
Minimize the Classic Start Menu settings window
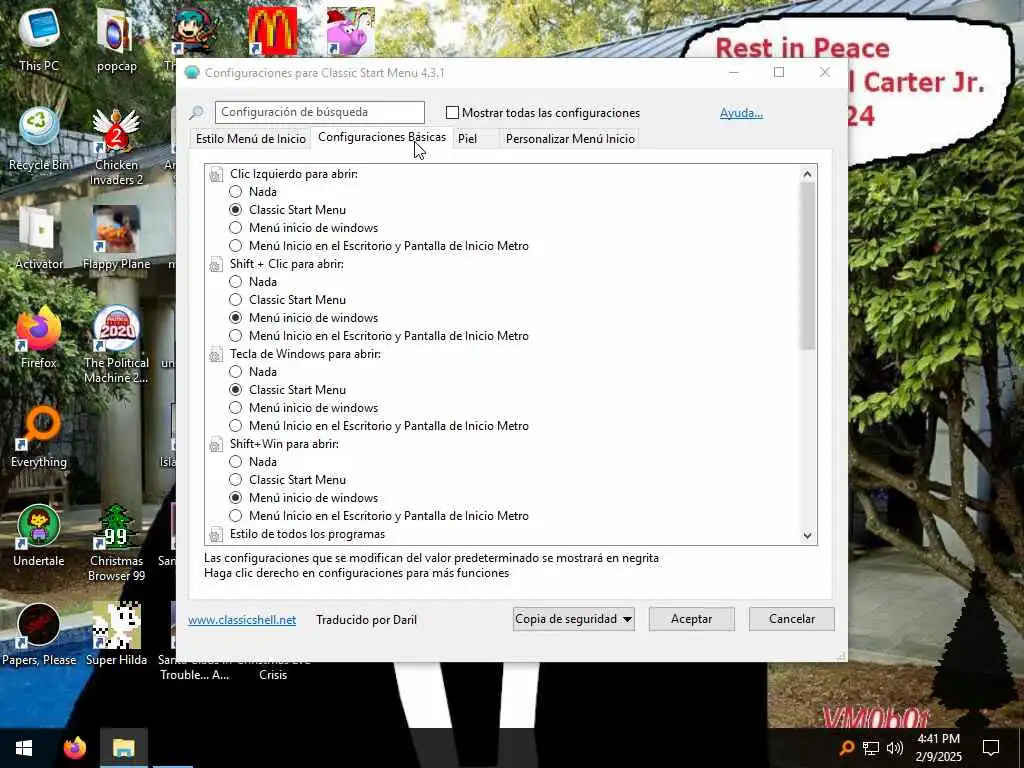pyautogui.click(x=734, y=72)
